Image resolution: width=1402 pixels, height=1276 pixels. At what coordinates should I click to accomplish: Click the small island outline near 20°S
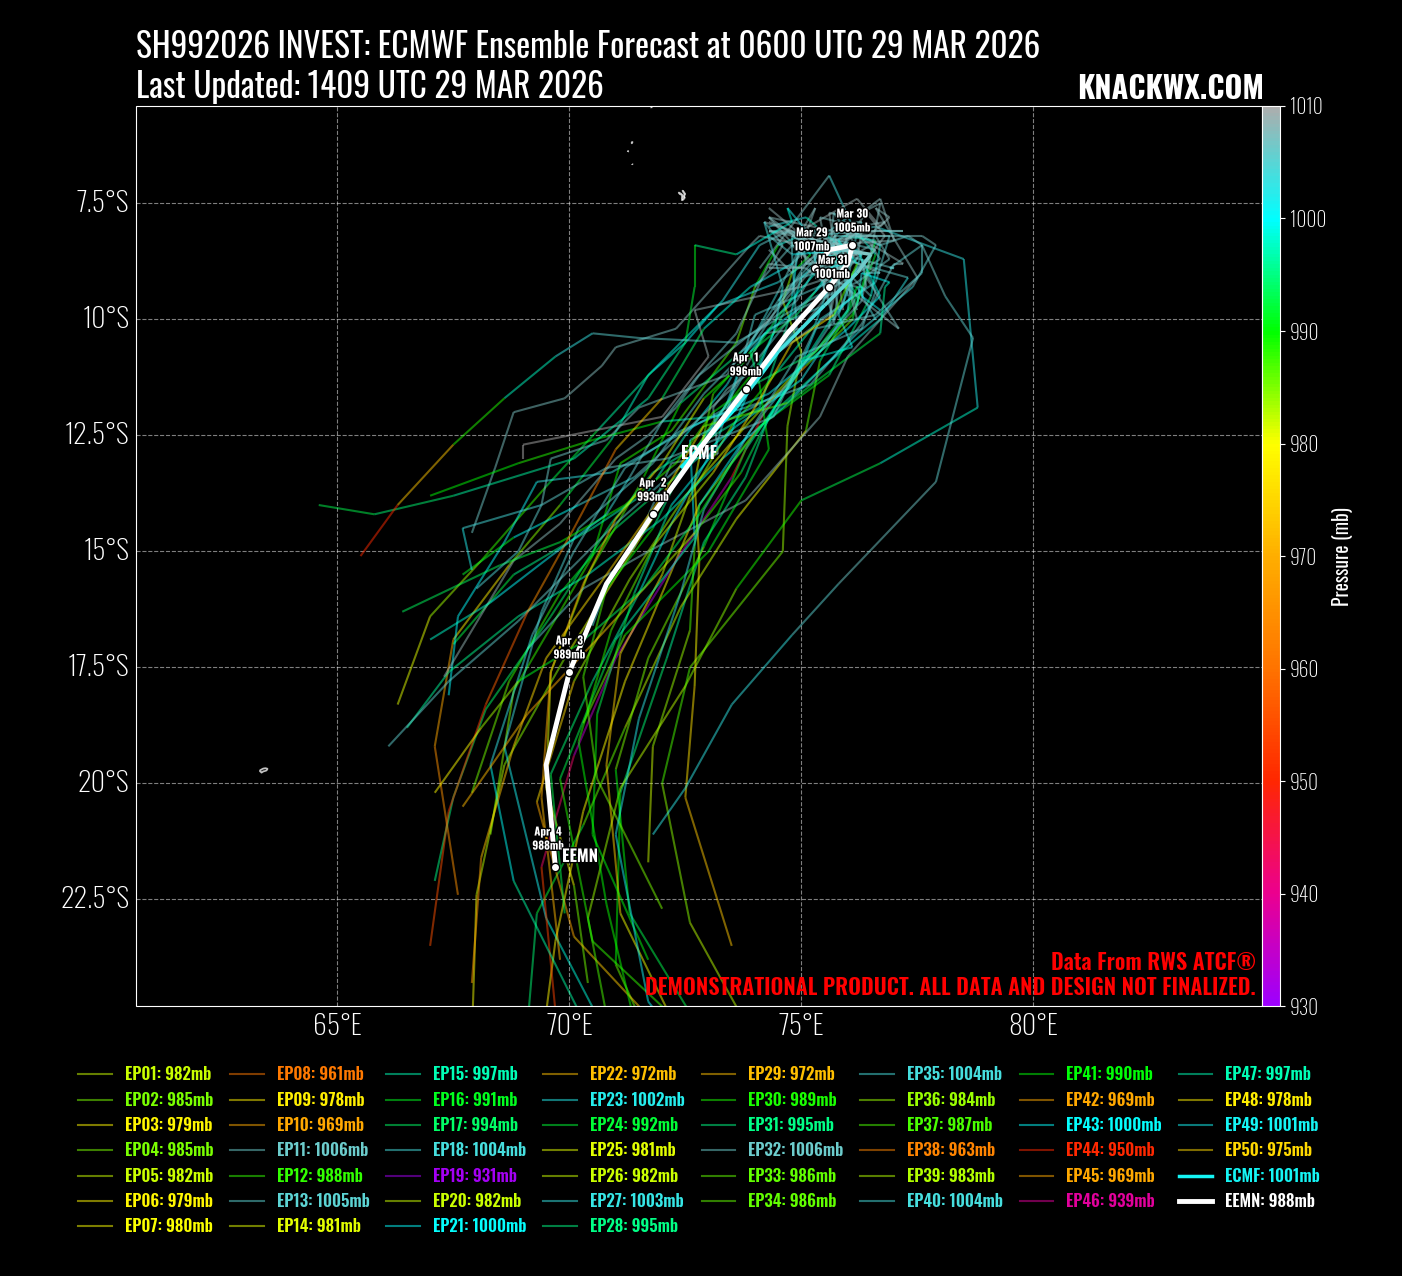(264, 770)
